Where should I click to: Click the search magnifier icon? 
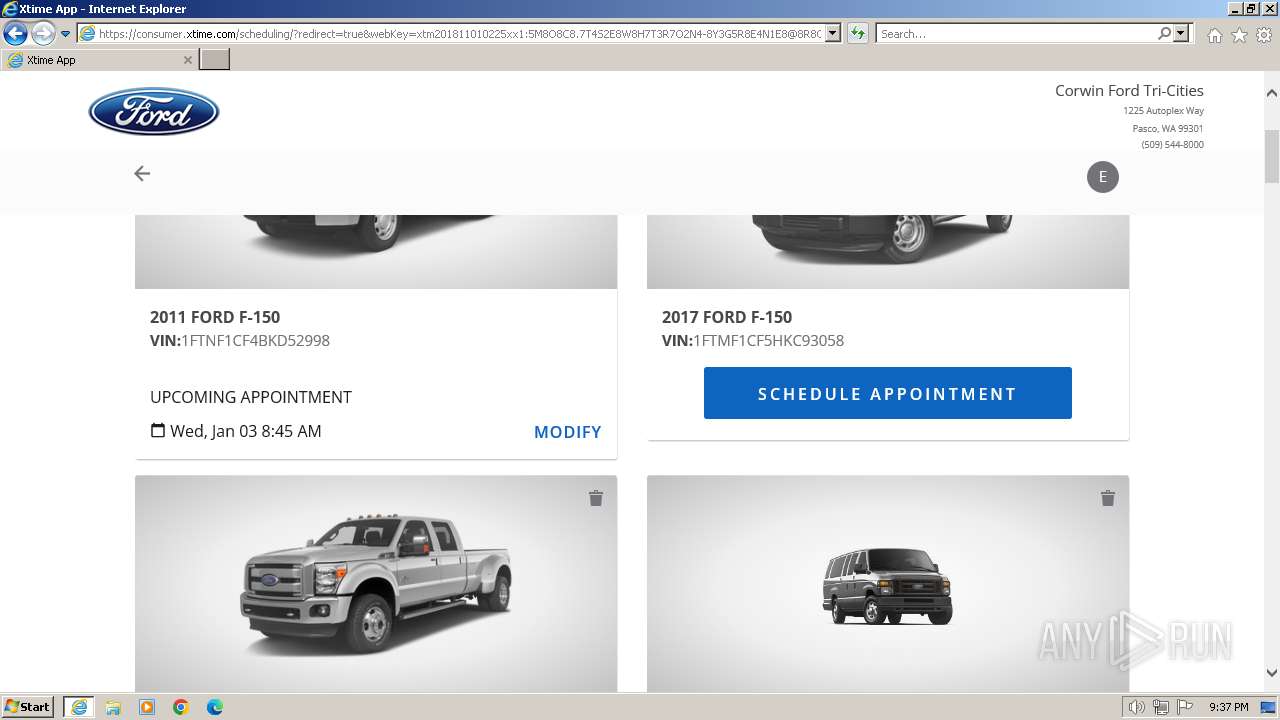coord(1164,33)
